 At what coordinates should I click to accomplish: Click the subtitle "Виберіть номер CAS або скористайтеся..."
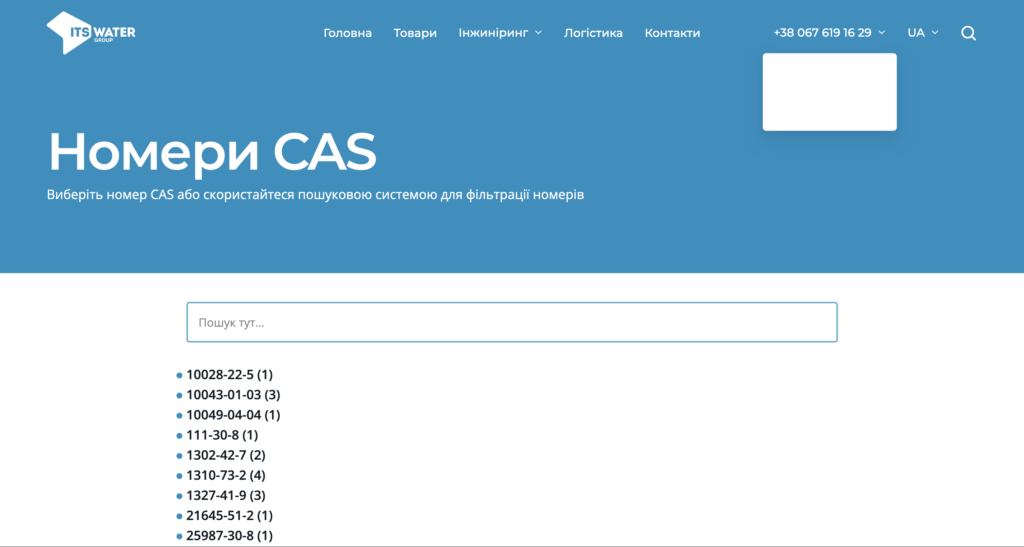coord(315,195)
